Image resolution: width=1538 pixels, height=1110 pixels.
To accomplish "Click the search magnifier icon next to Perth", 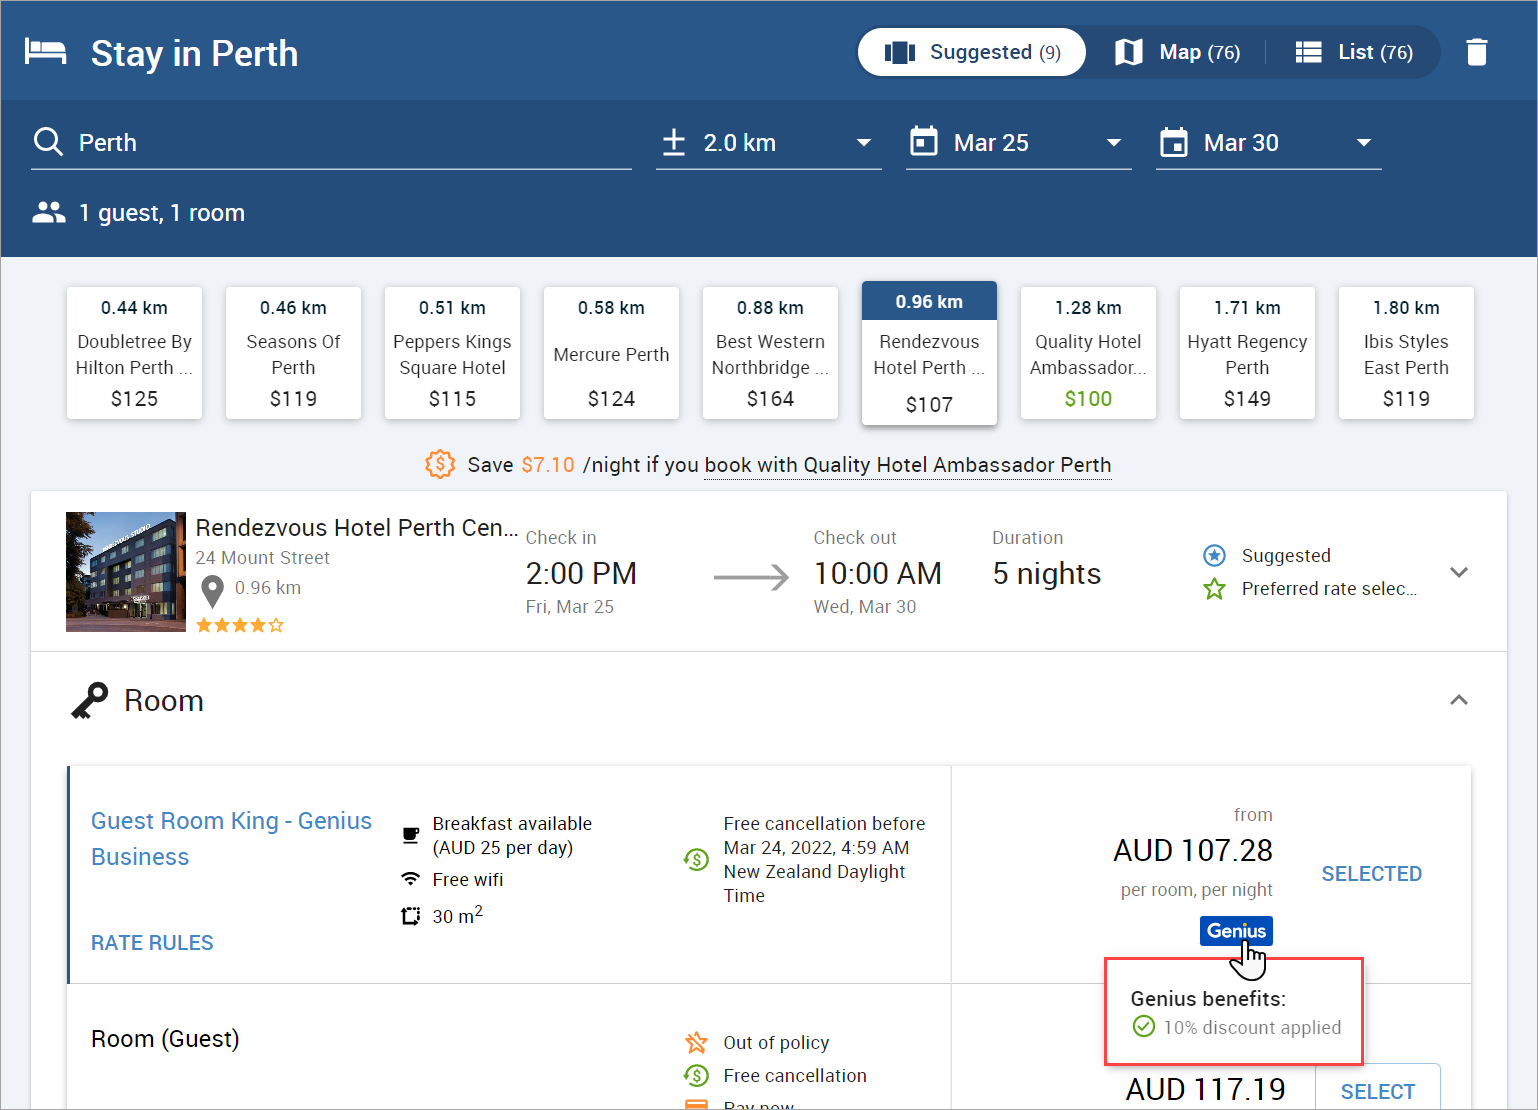I will 48,142.
